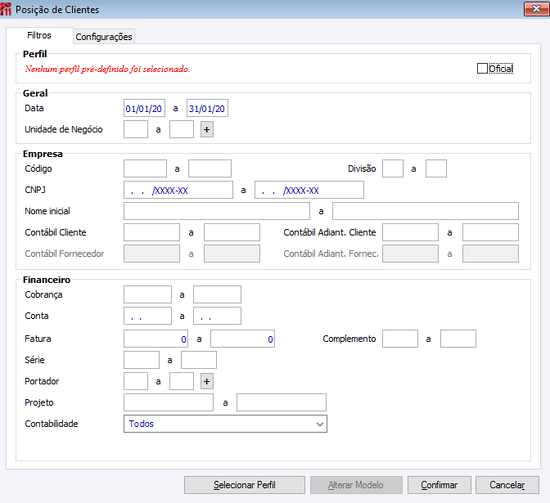Focus the second Contábil Cliente field
Image resolution: width=550 pixels, height=503 pixels.
point(232,233)
